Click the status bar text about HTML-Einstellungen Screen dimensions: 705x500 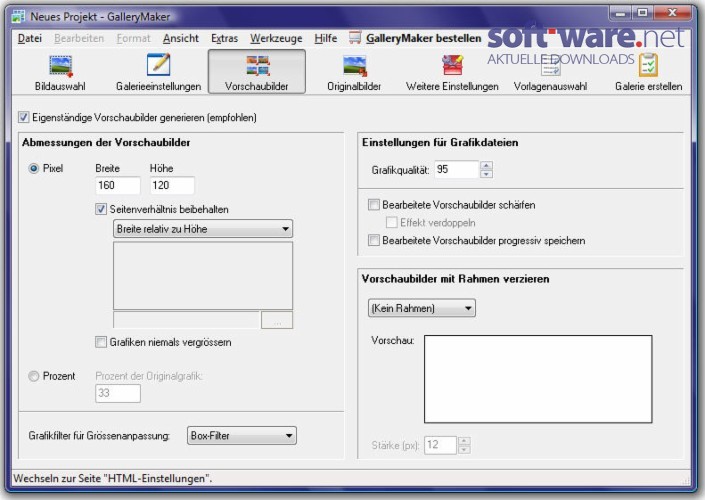(112, 478)
